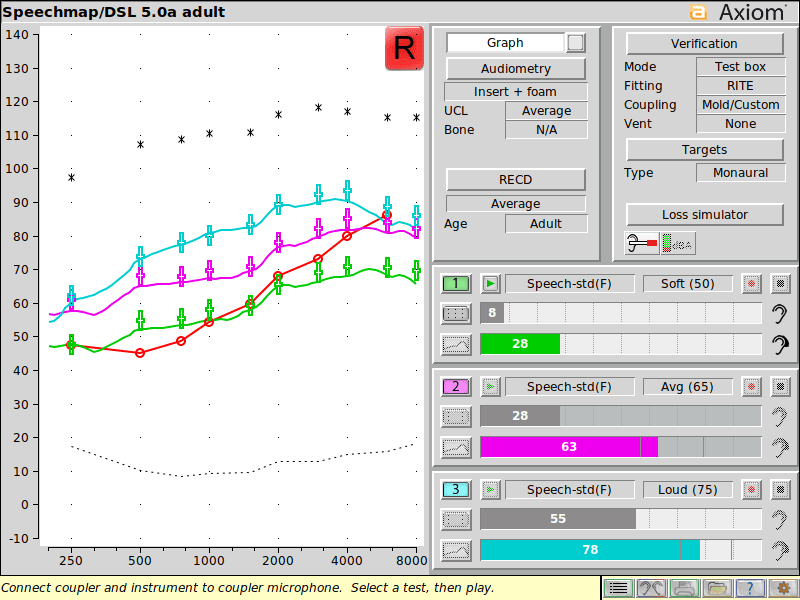
Task: Open help with the question mark icon
Action: tap(749, 588)
